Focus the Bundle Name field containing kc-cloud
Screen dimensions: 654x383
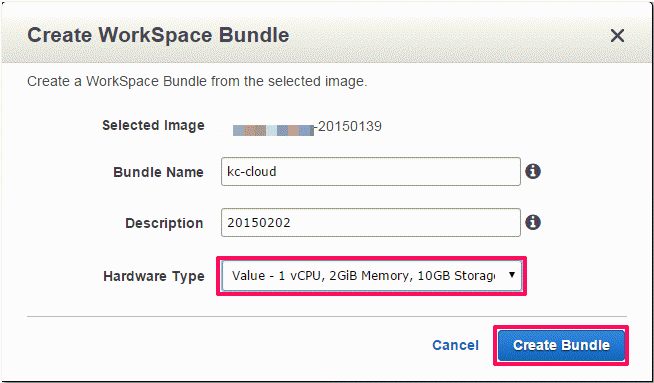point(371,171)
